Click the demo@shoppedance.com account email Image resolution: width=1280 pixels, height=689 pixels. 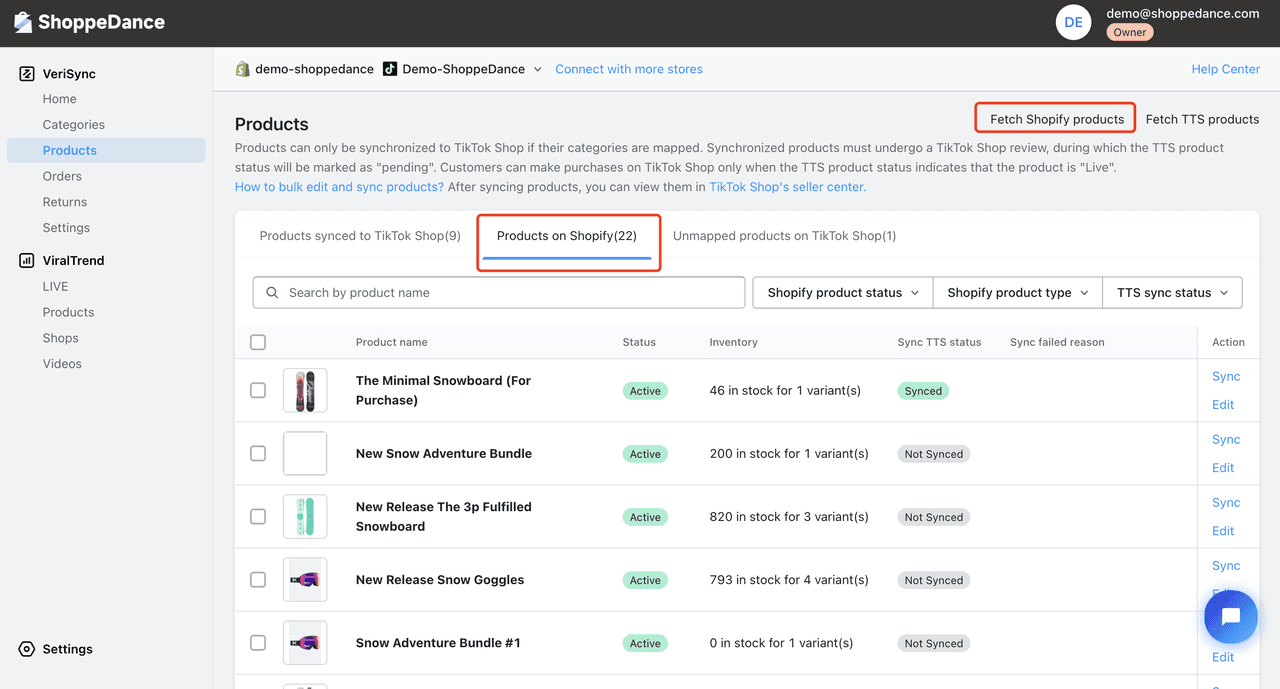pos(1183,13)
